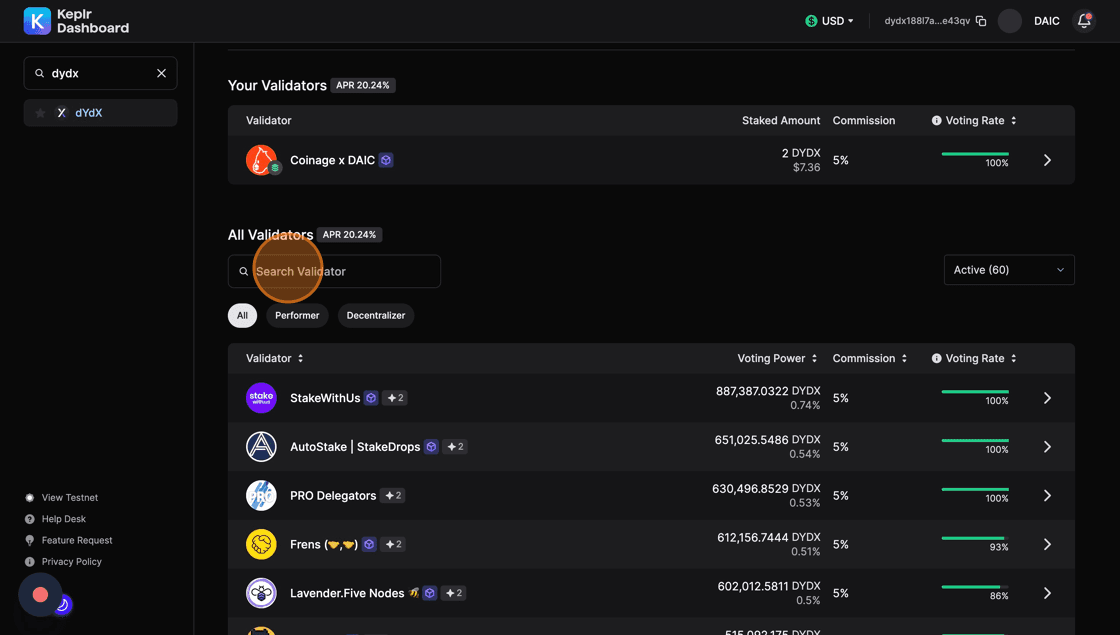Viewport: 1120px width, 635px height.
Task: Select the Performer filter tab
Action: [297, 315]
